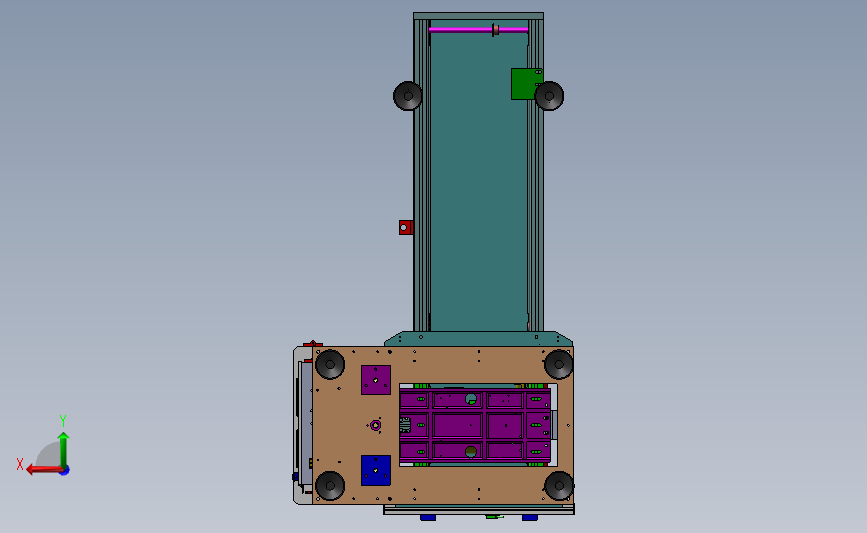The width and height of the screenshot is (867, 533).
Task: Select the magenta rod at the column top
Action: [x=478, y=29]
